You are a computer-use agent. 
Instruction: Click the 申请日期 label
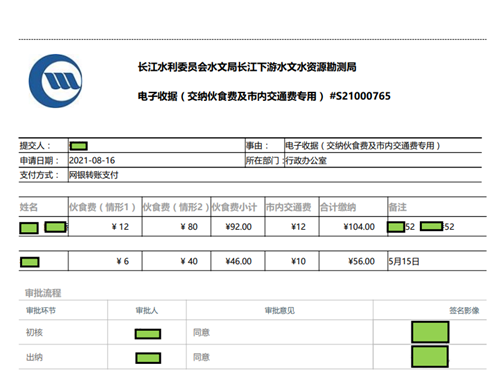39,161
